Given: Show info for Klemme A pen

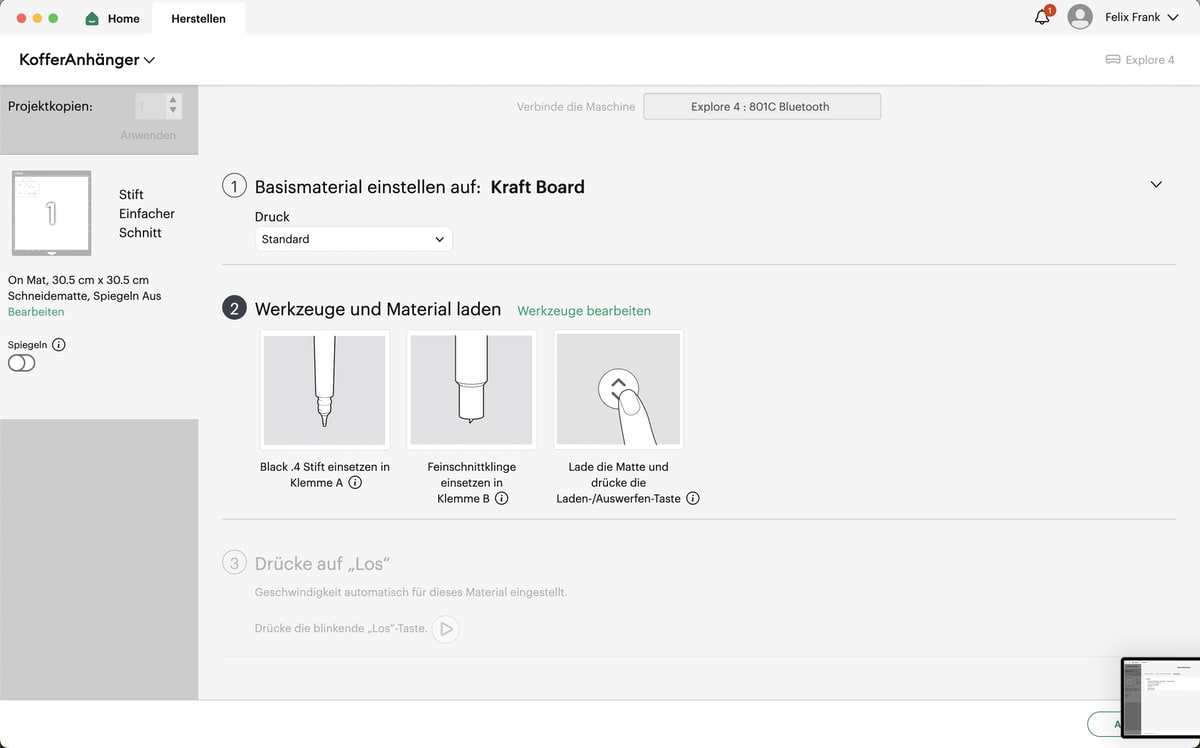Looking at the screenshot, I should tap(355, 483).
